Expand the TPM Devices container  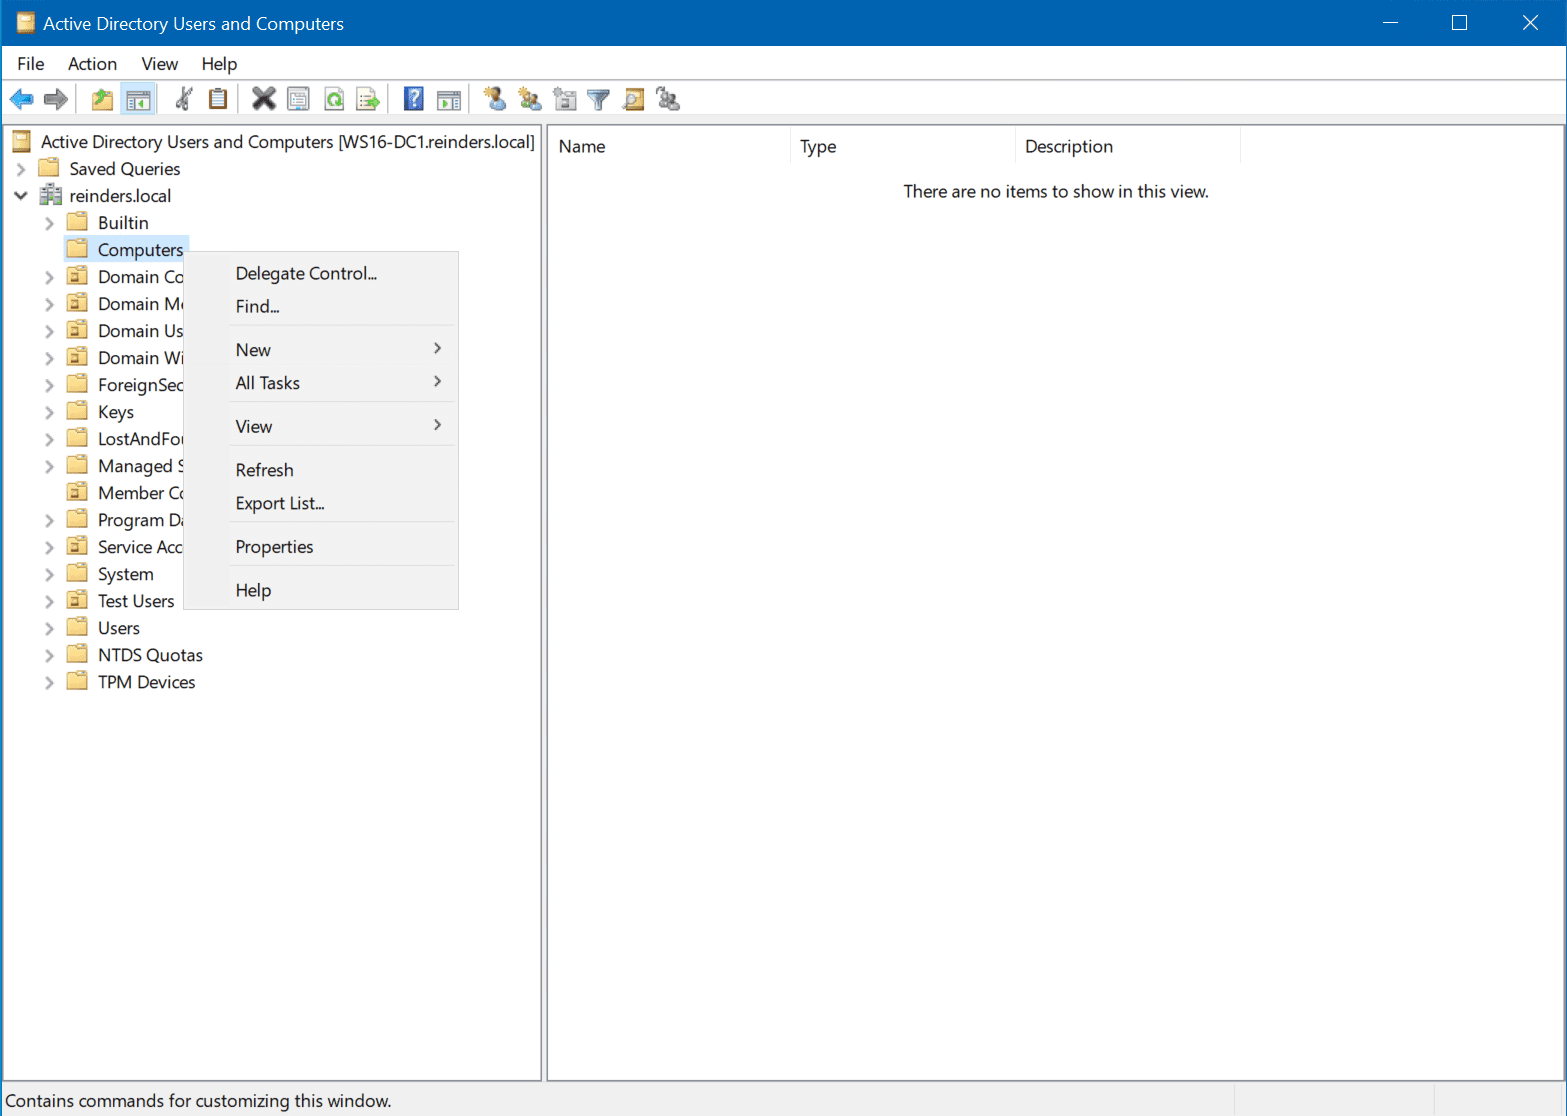49,682
